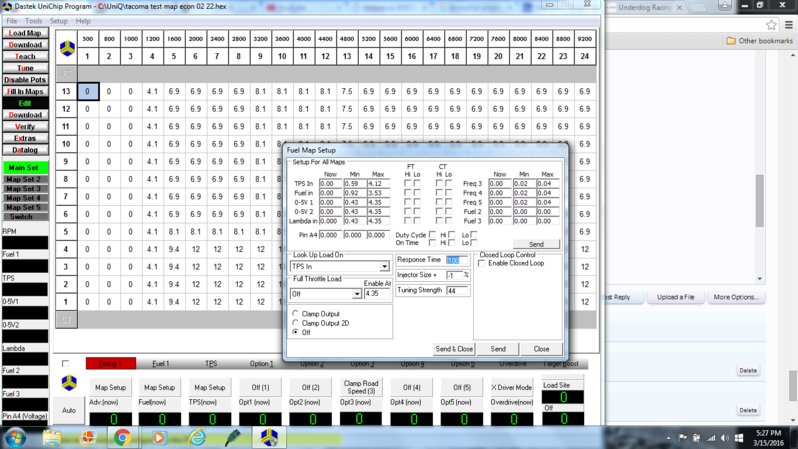Click the Dastek UniChip title bar icon
This screenshot has width=798, height=449.
[x=7, y=7]
